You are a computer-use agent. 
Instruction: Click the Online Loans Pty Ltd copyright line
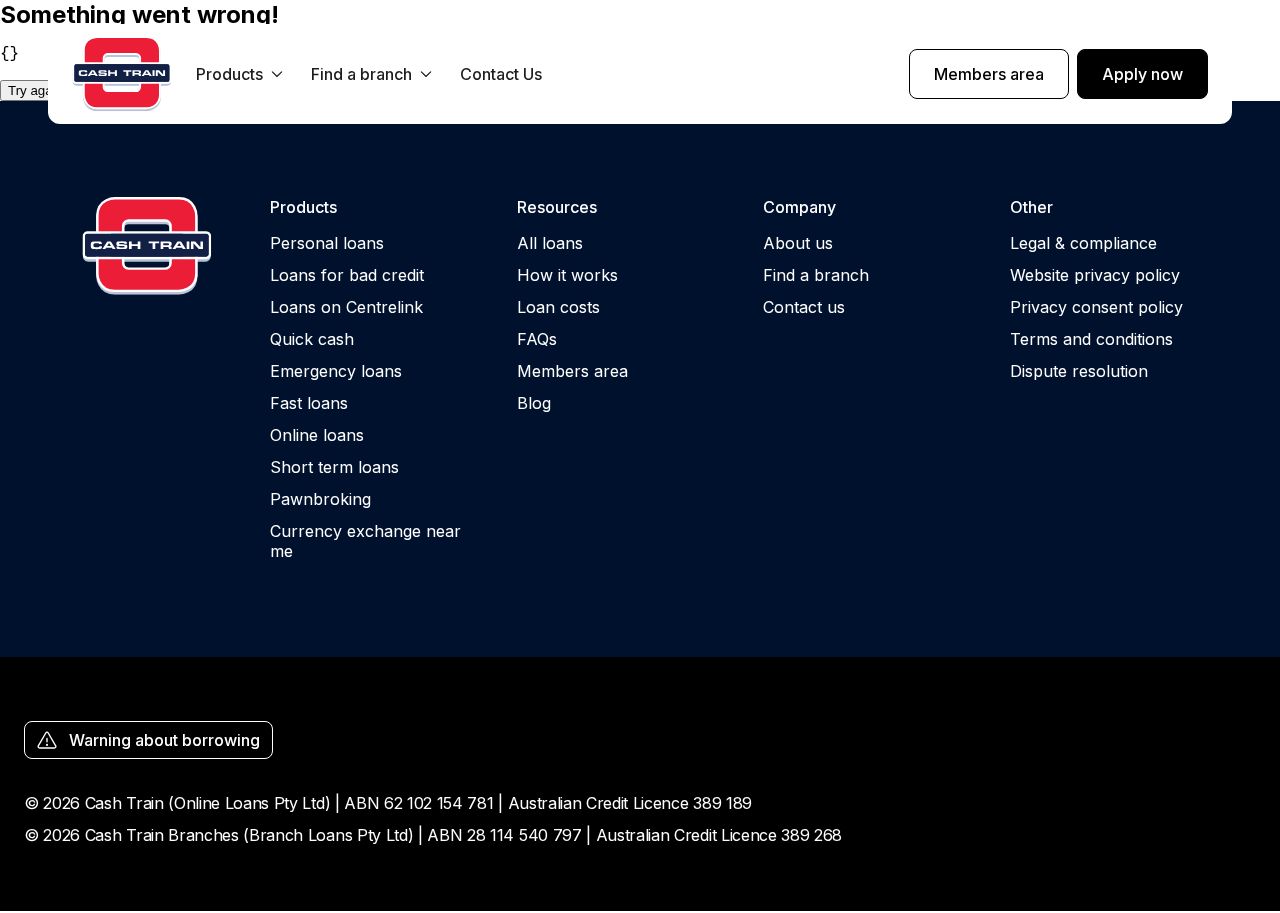click(x=388, y=803)
